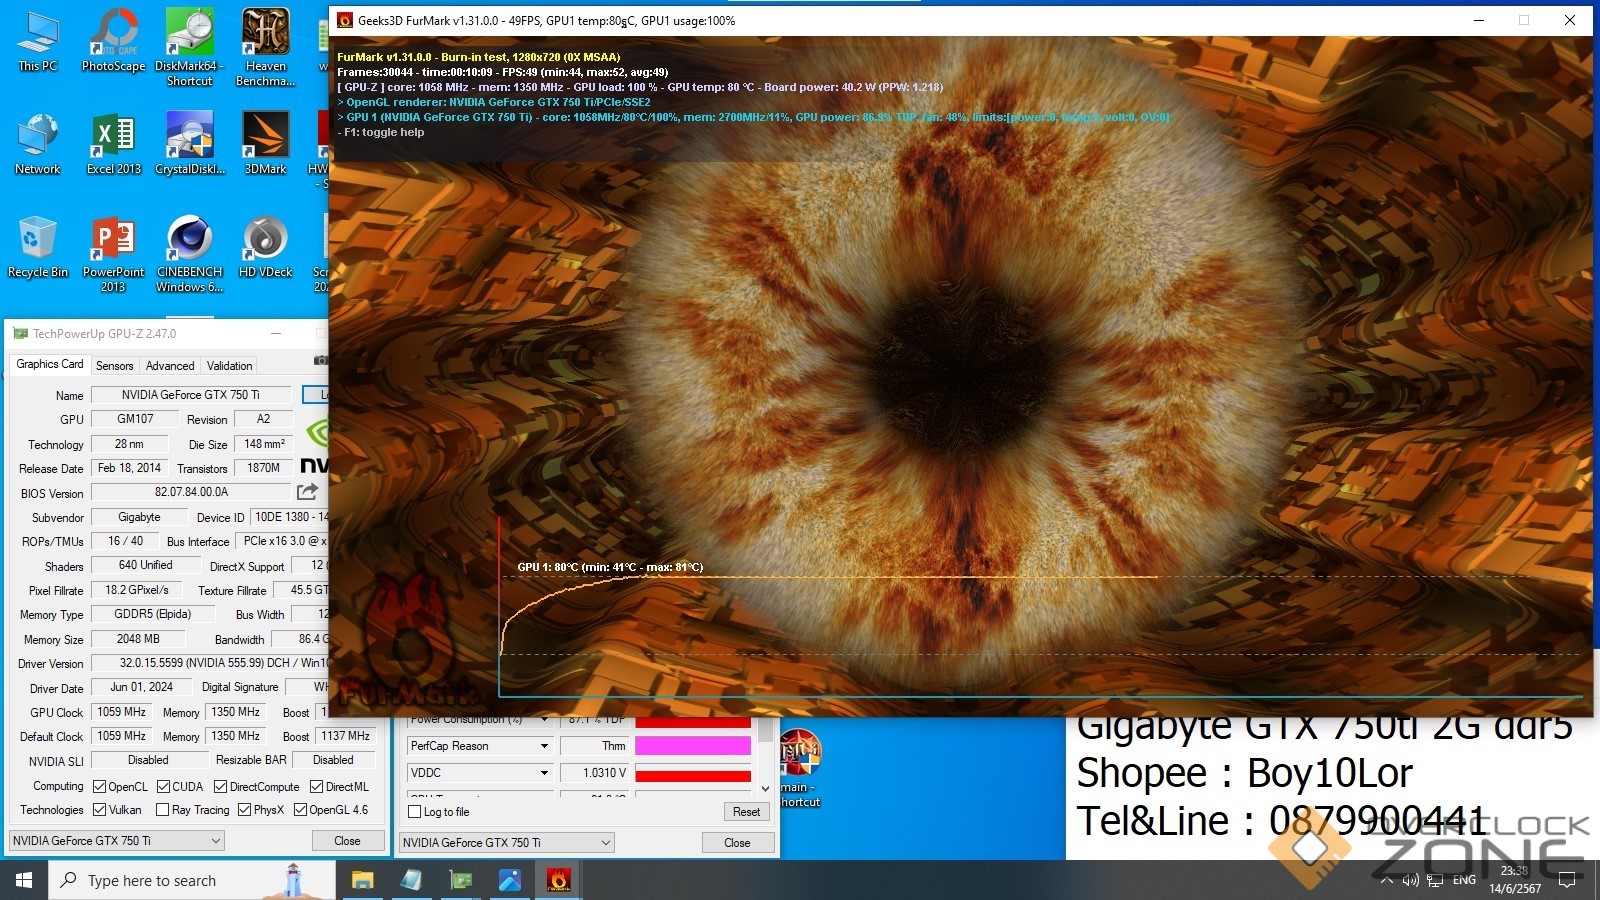Enable the Log to file checkbox

pyautogui.click(x=415, y=812)
